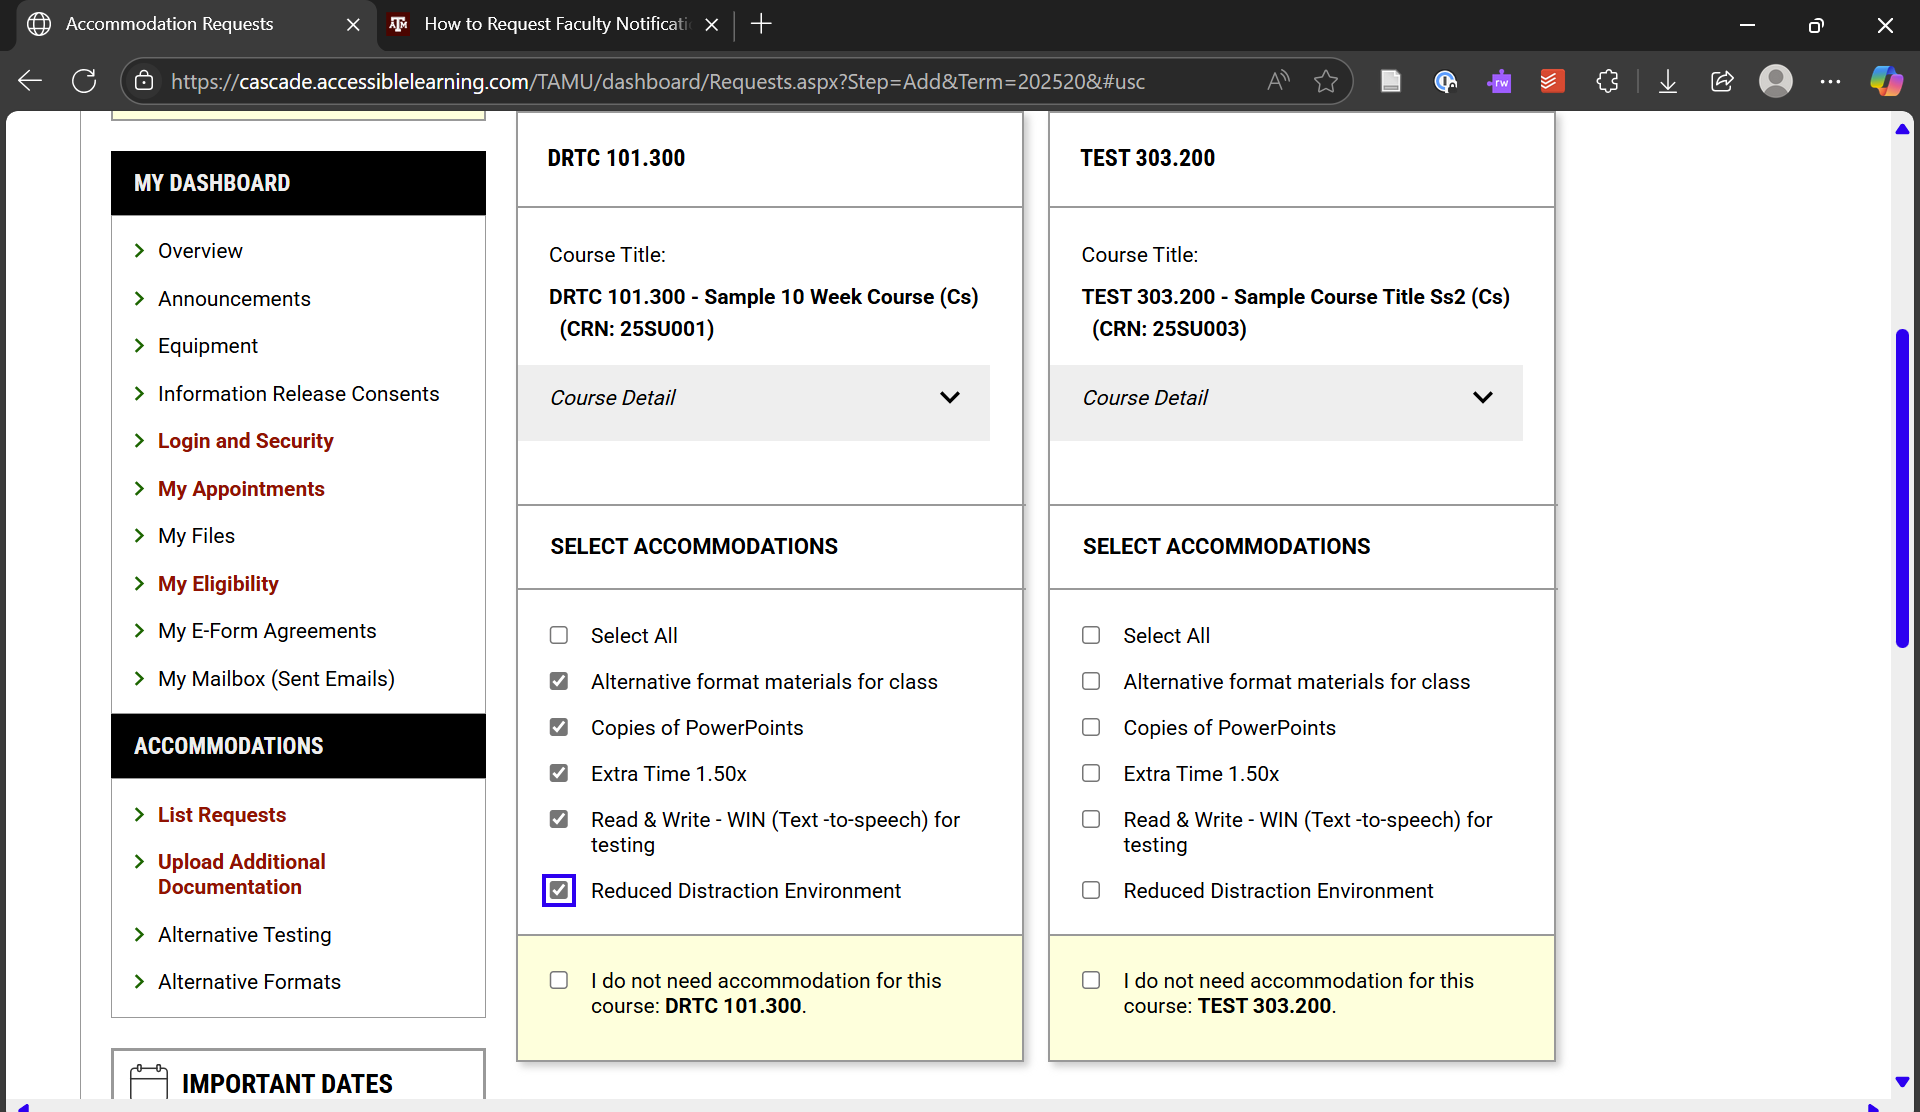Open the browser Extensions puzzle menu

click(x=1607, y=81)
